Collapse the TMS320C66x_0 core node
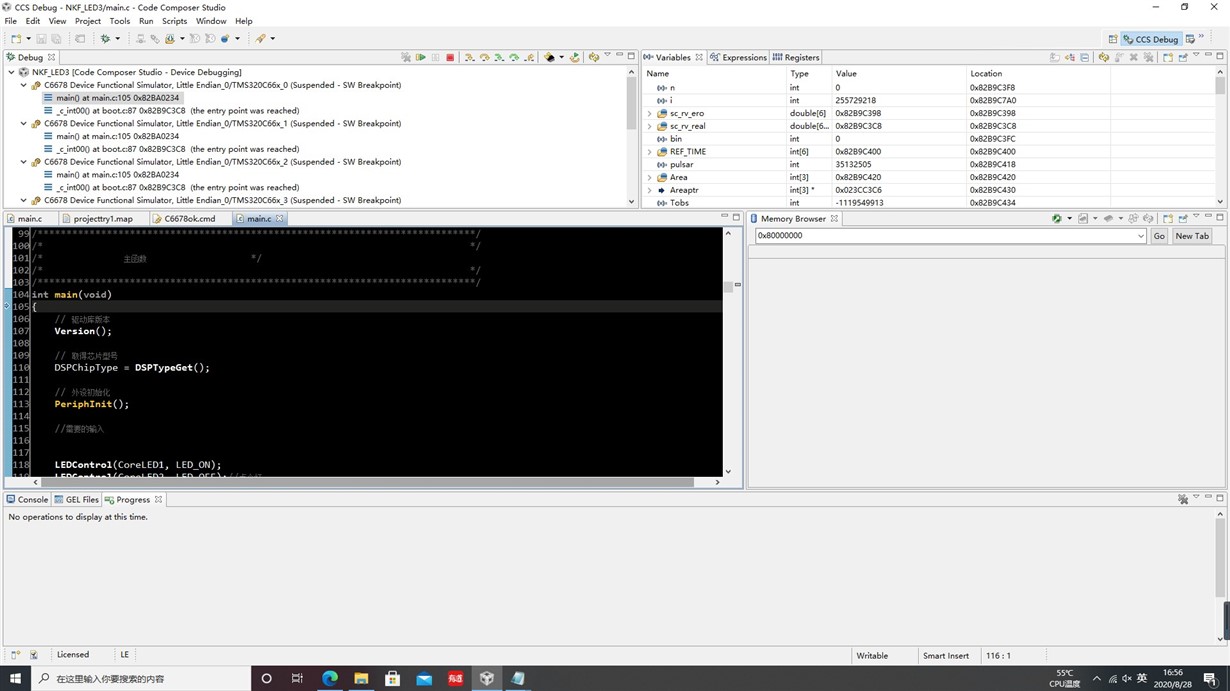The image size is (1230, 691). pyautogui.click(x=23, y=85)
